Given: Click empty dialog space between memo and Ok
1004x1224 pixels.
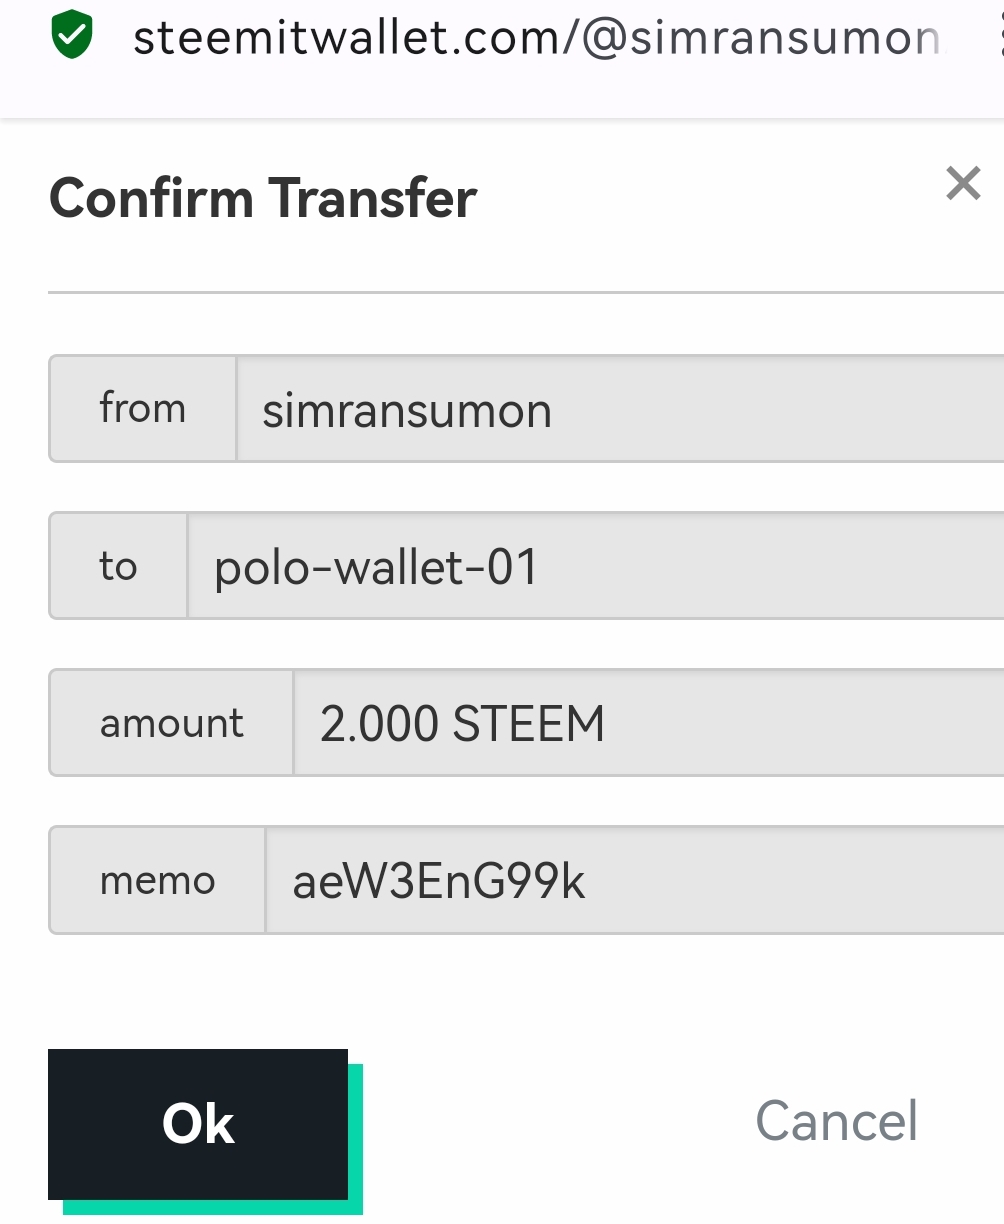Looking at the screenshot, I should click(x=526, y=990).
